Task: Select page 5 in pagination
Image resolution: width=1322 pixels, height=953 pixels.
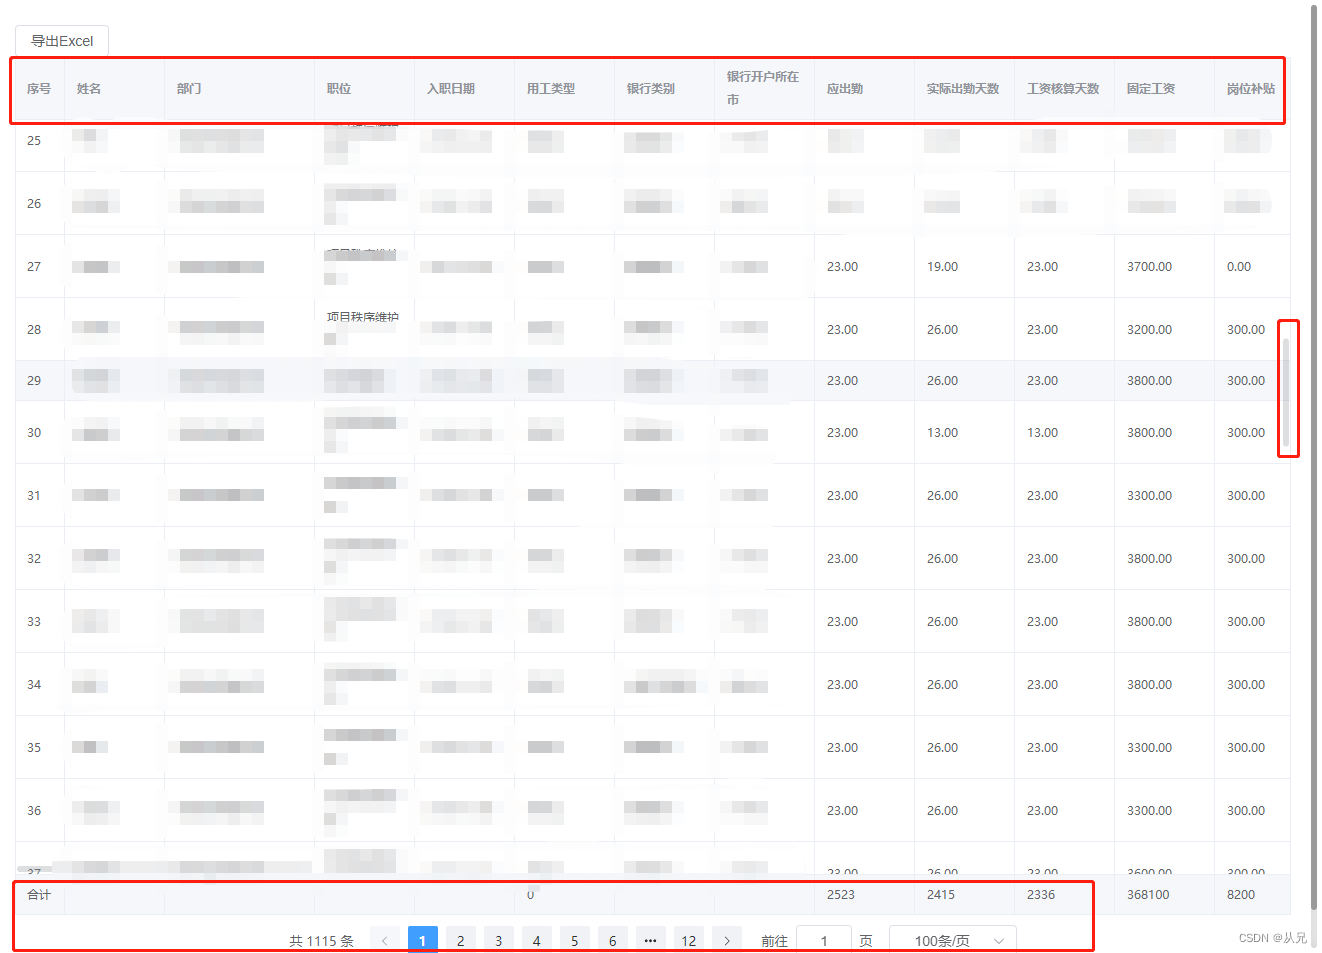Action: (x=575, y=940)
